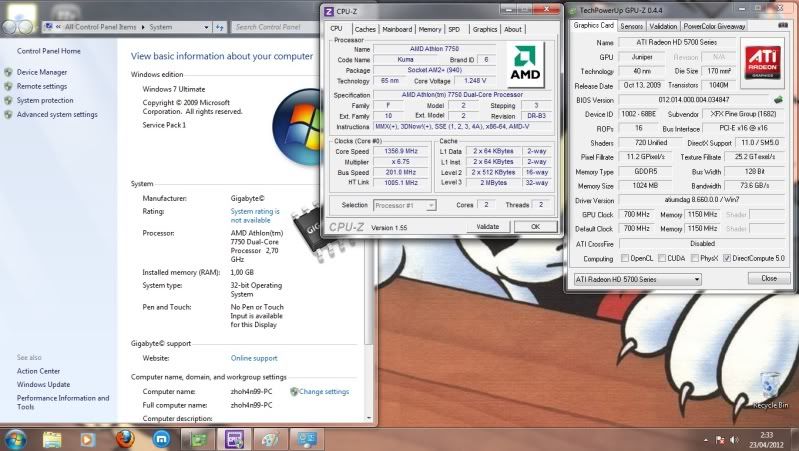Open the ATI Radeon HD 5700 Series dropdown
Viewport: 799px width, 451px height.
pyautogui.click(x=637, y=279)
